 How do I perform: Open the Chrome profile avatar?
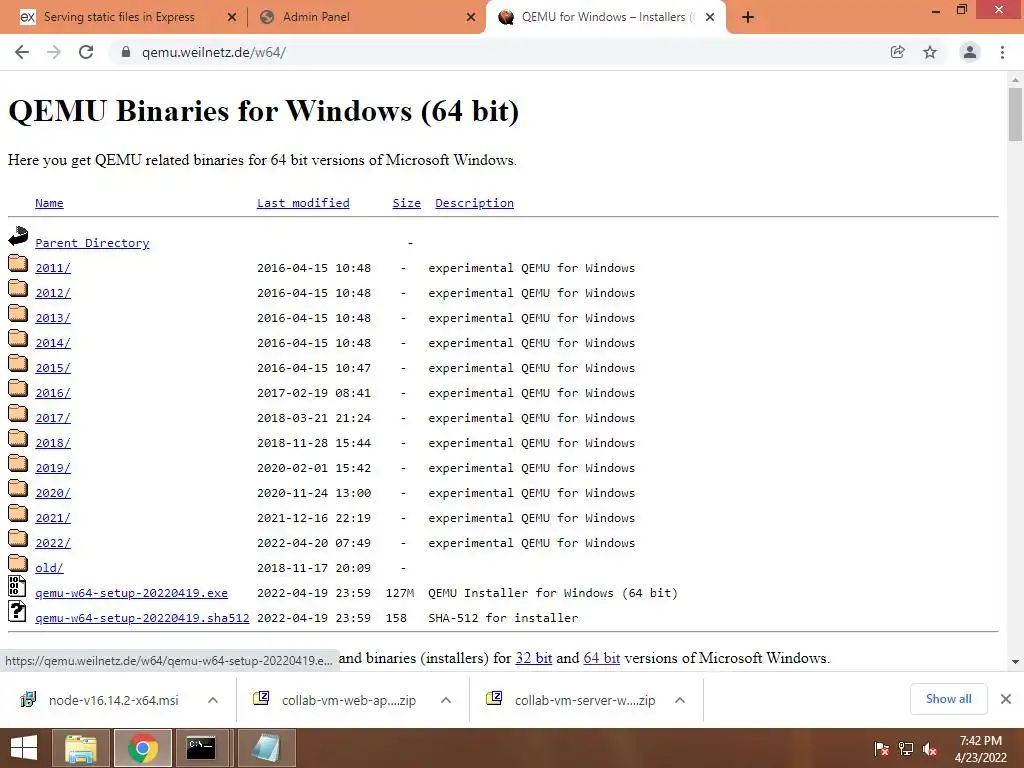tap(970, 52)
